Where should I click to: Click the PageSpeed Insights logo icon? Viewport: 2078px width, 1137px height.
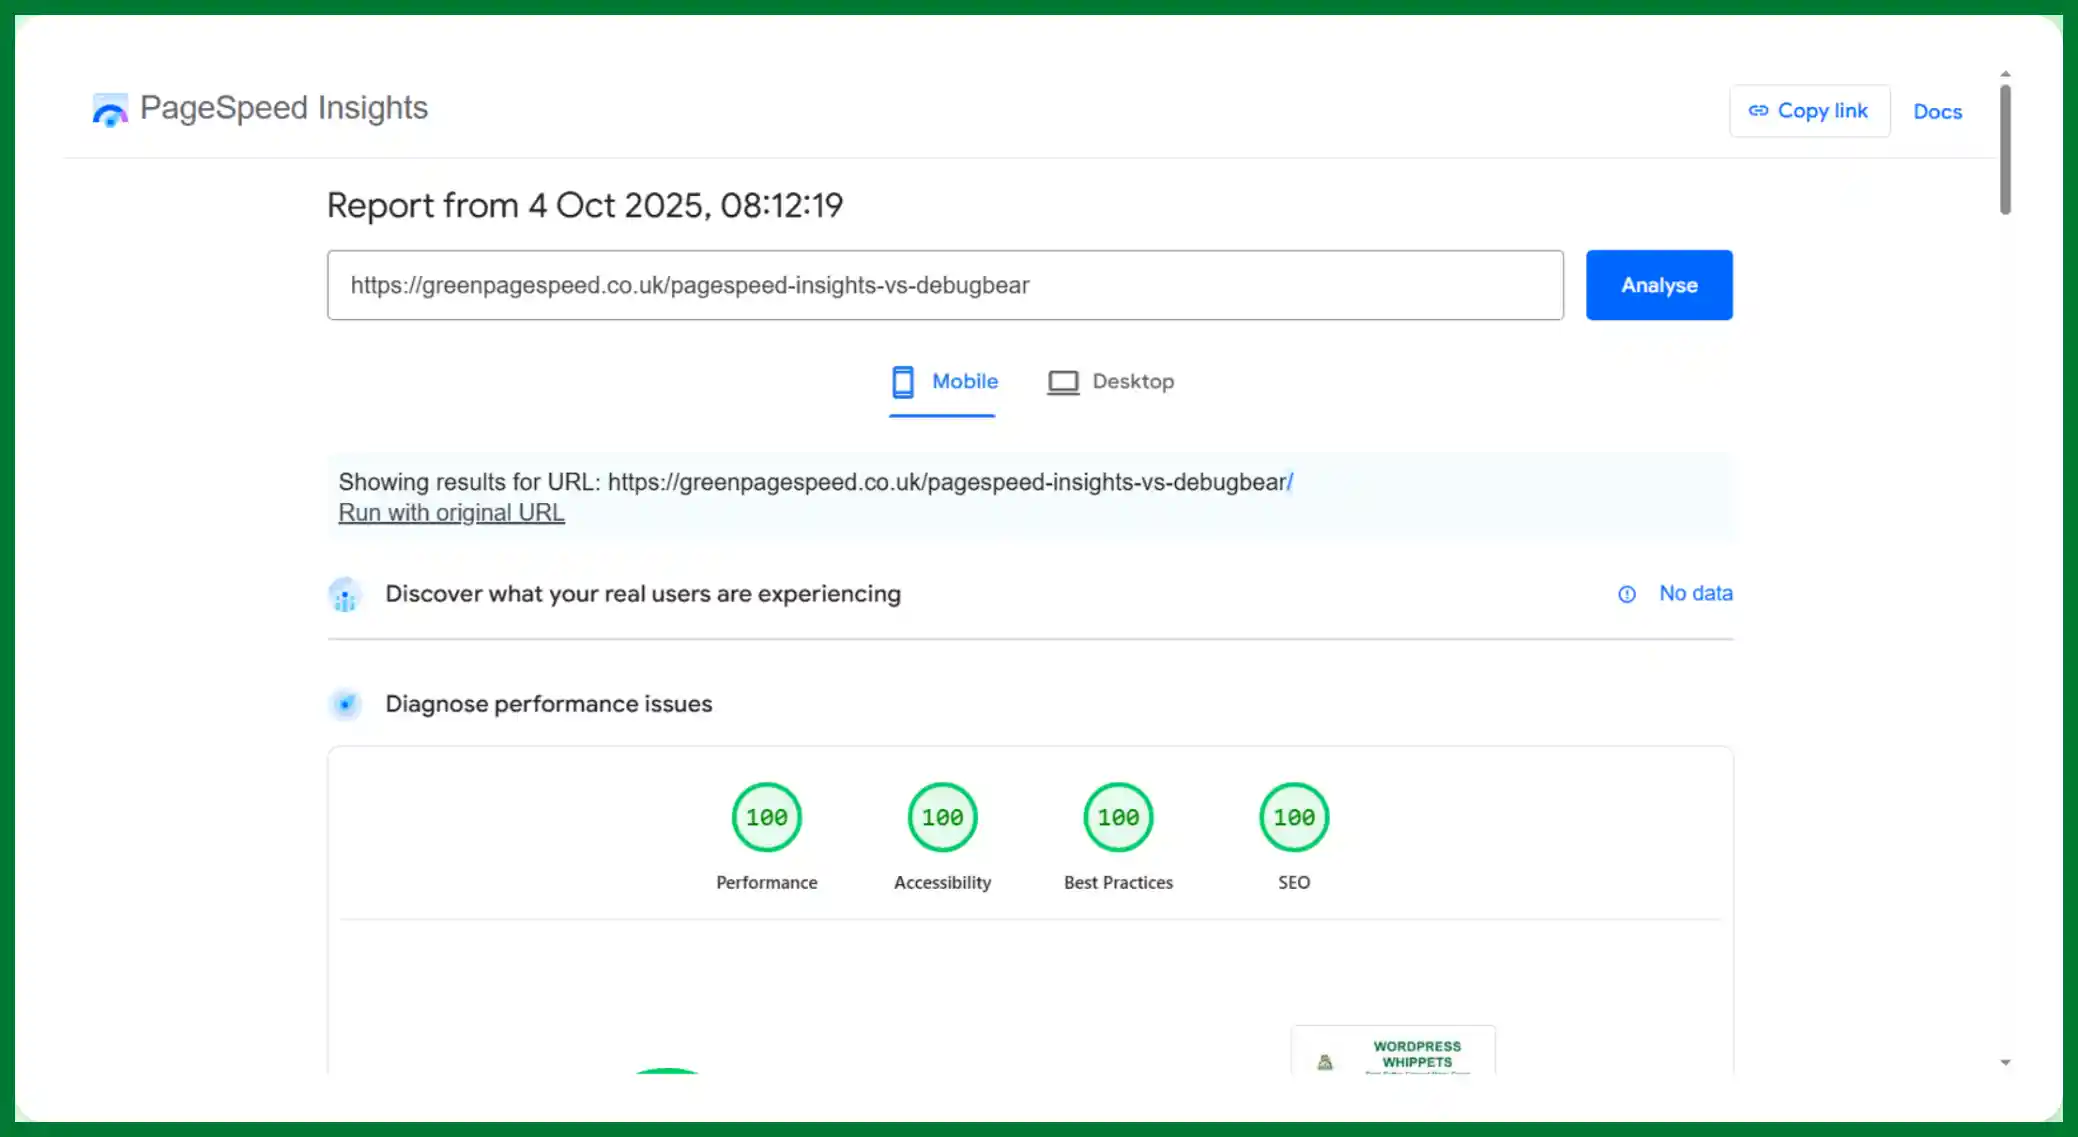(110, 110)
